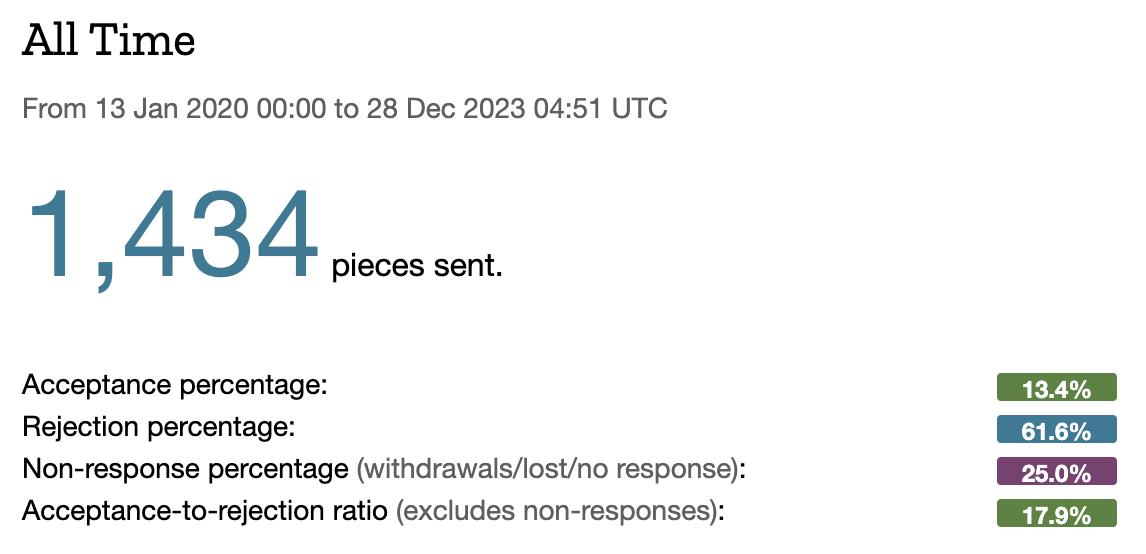Click the green 17.9% ratio badge
Image resolution: width=1146 pixels, height=554 pixels.
click(1056, 514)
